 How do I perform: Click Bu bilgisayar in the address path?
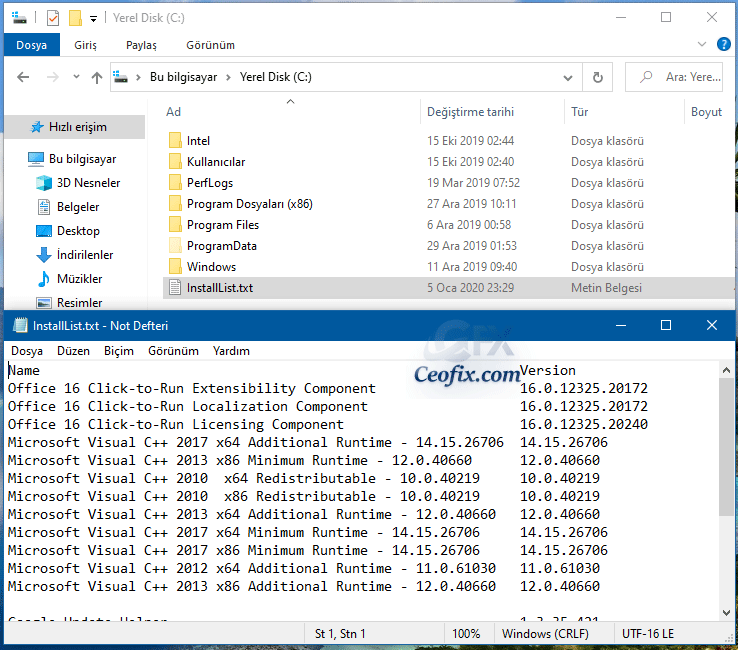click(x=183, y=77)
